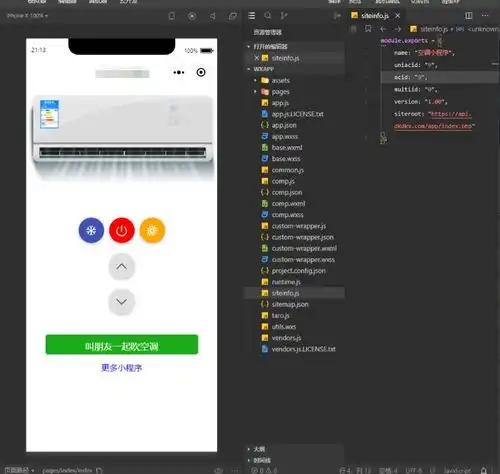Open the search icon in sidebar toolbar
This screenshot has width=500, height=474.
pyautogui.click(x=267, y=16)
